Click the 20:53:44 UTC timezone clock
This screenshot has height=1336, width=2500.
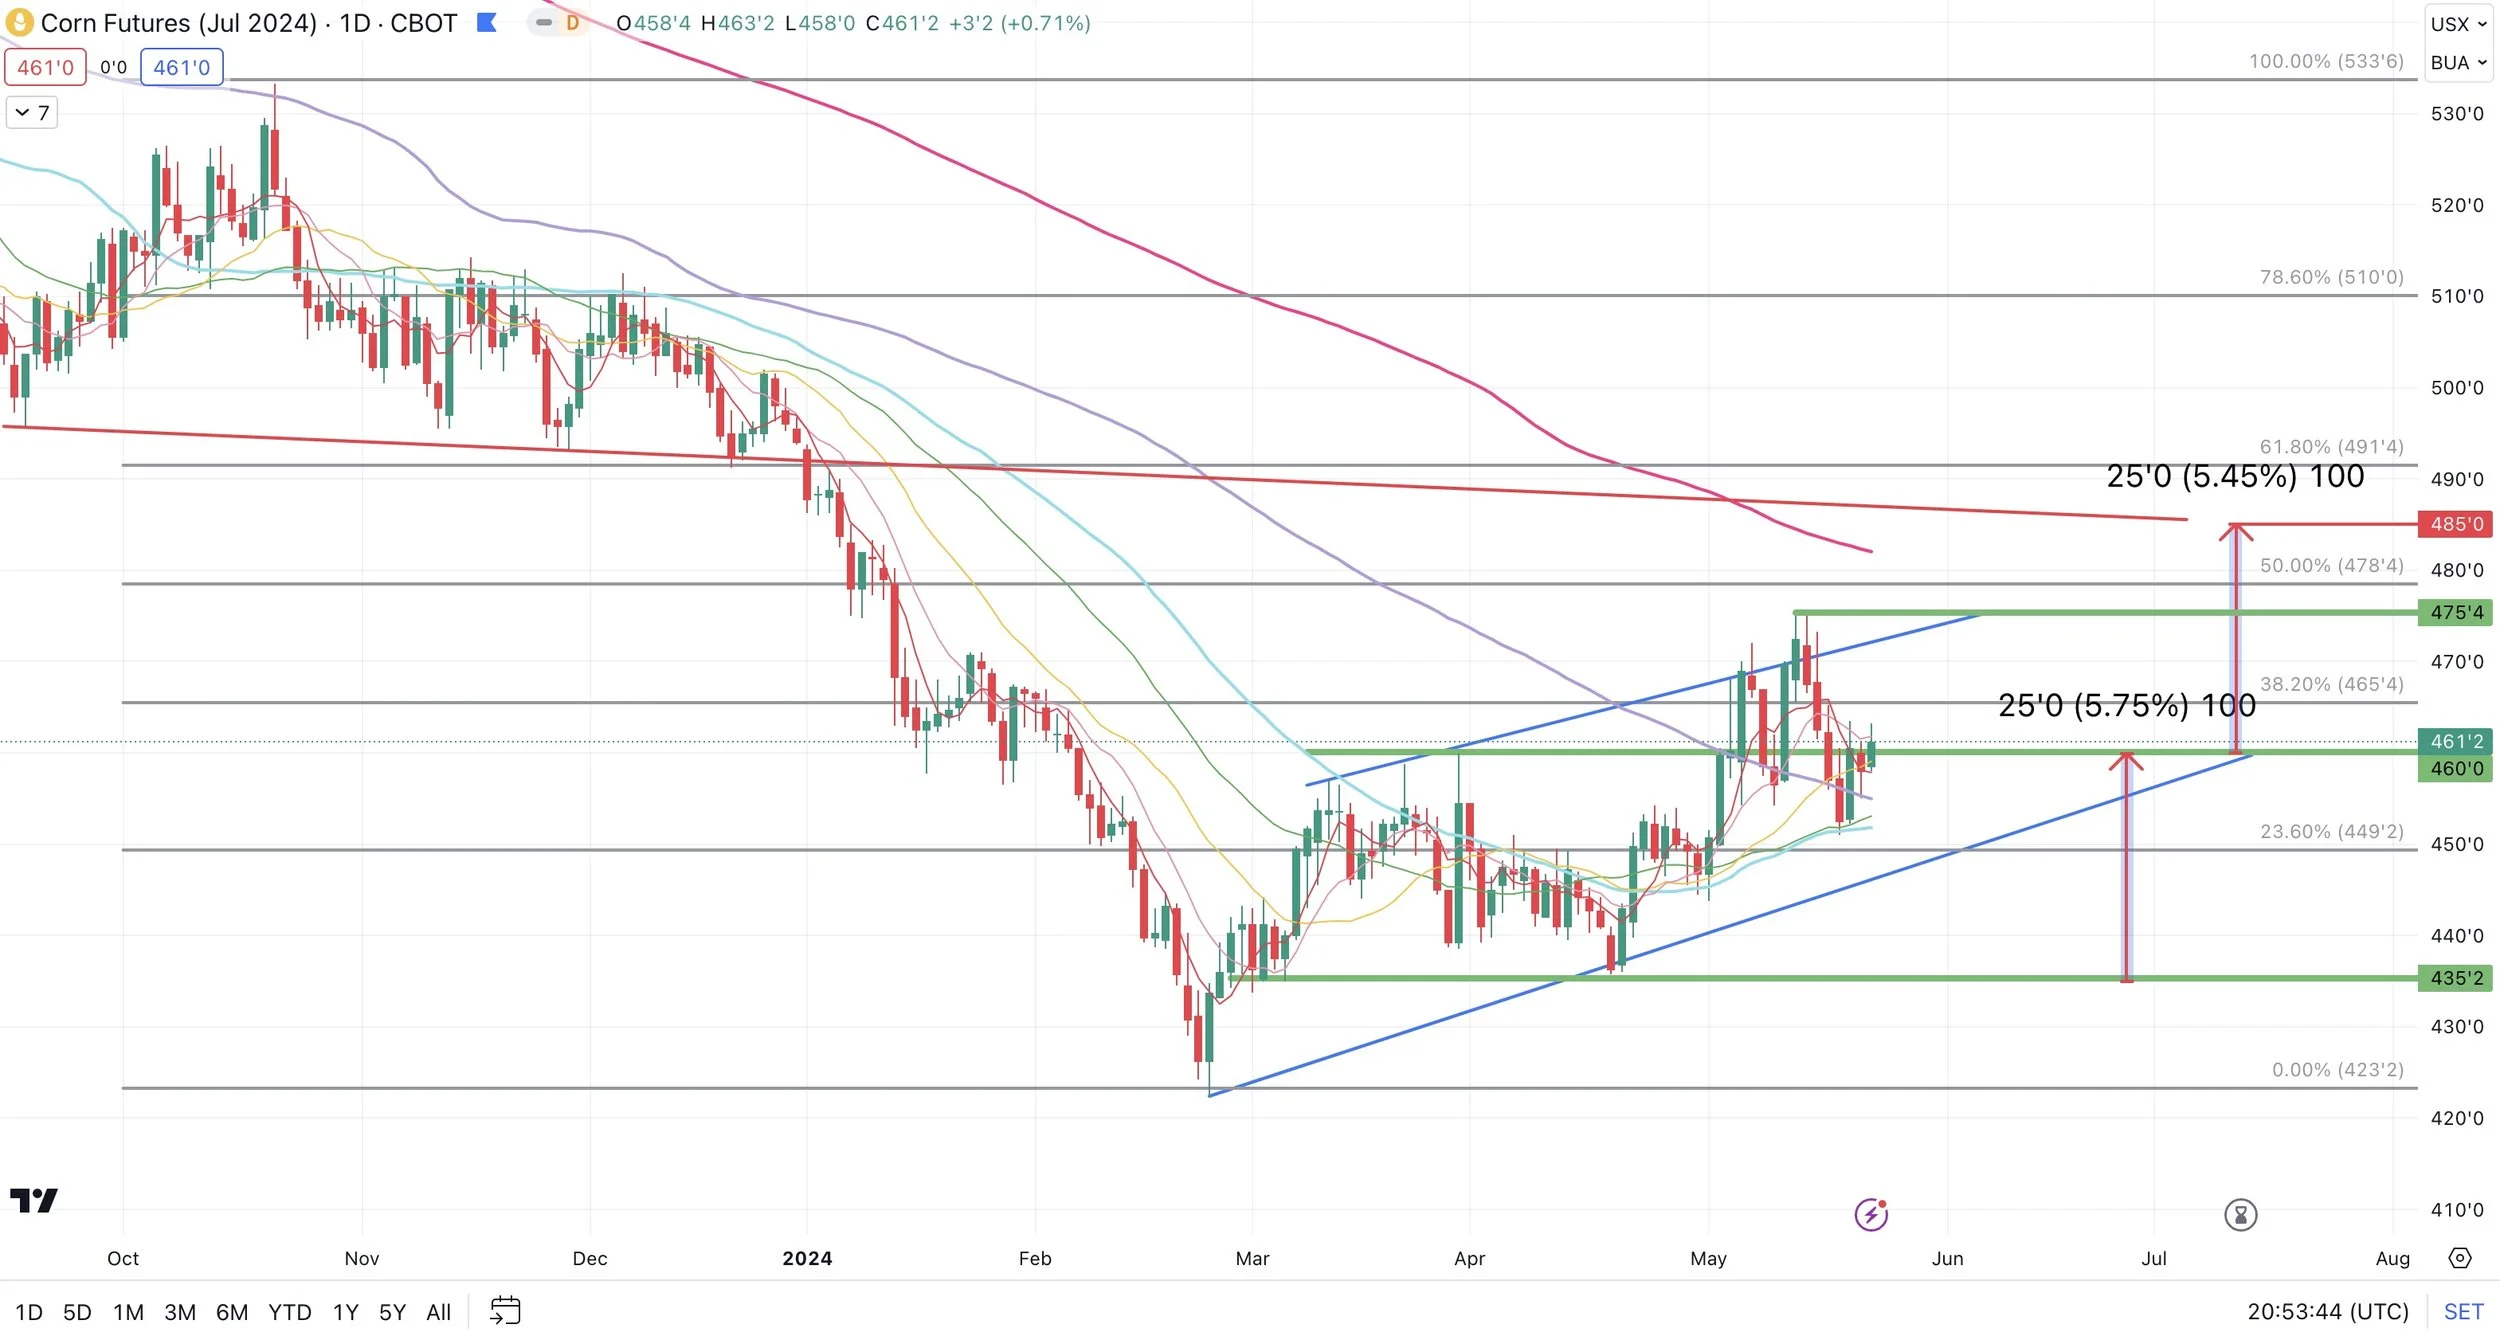[2327, 1311]
